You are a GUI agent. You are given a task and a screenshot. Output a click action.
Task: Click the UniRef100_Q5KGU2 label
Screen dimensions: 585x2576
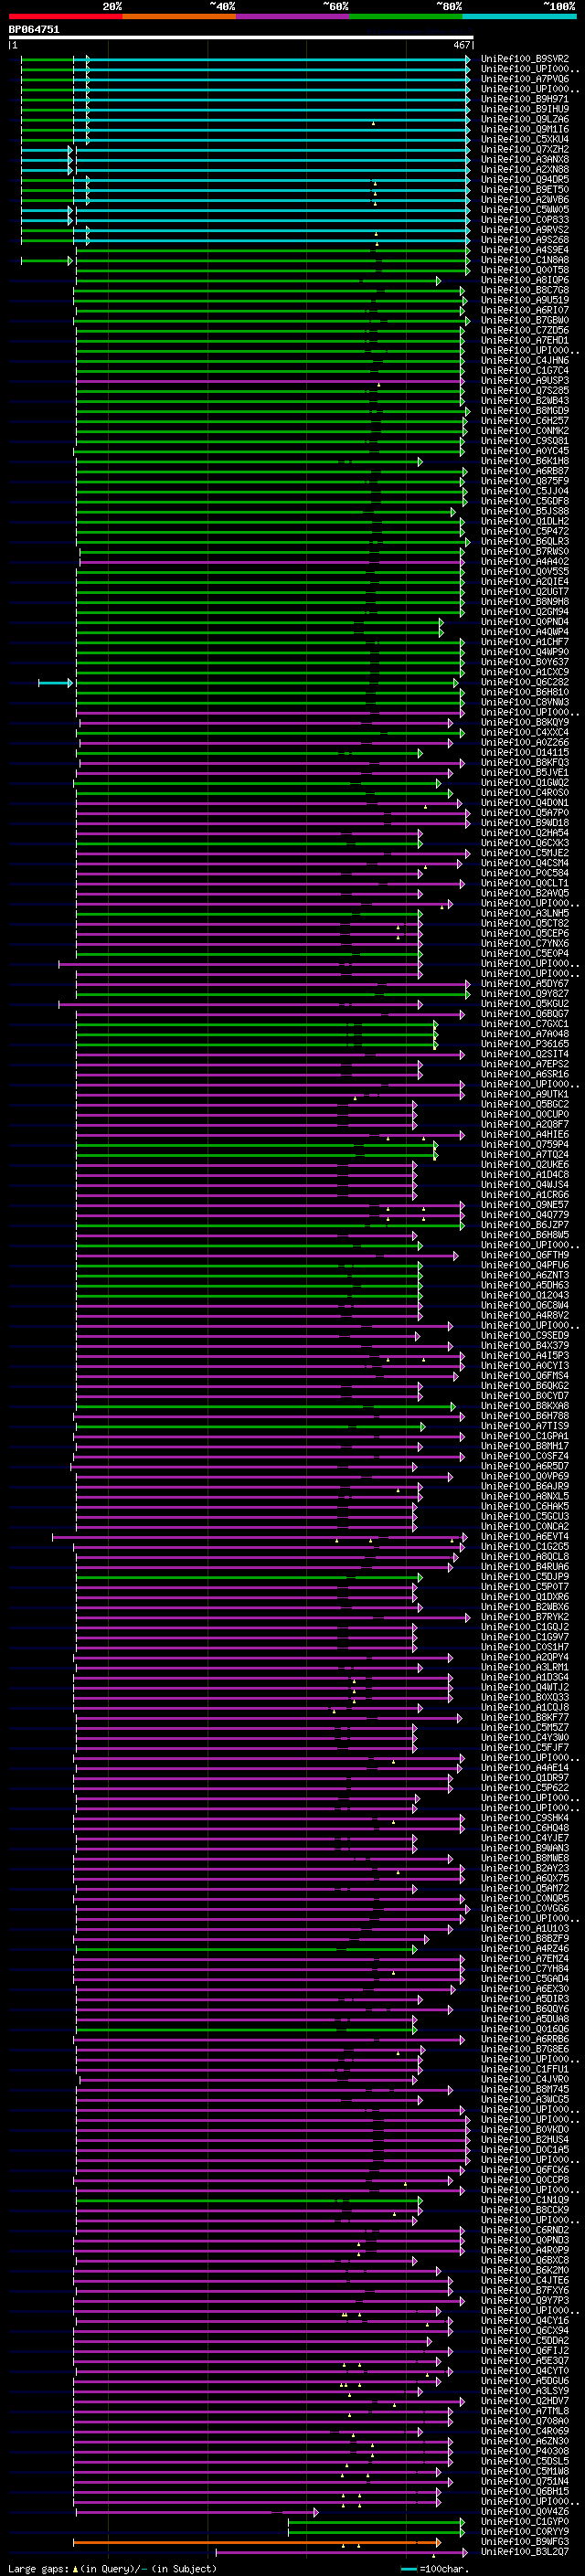(525, 1003)
